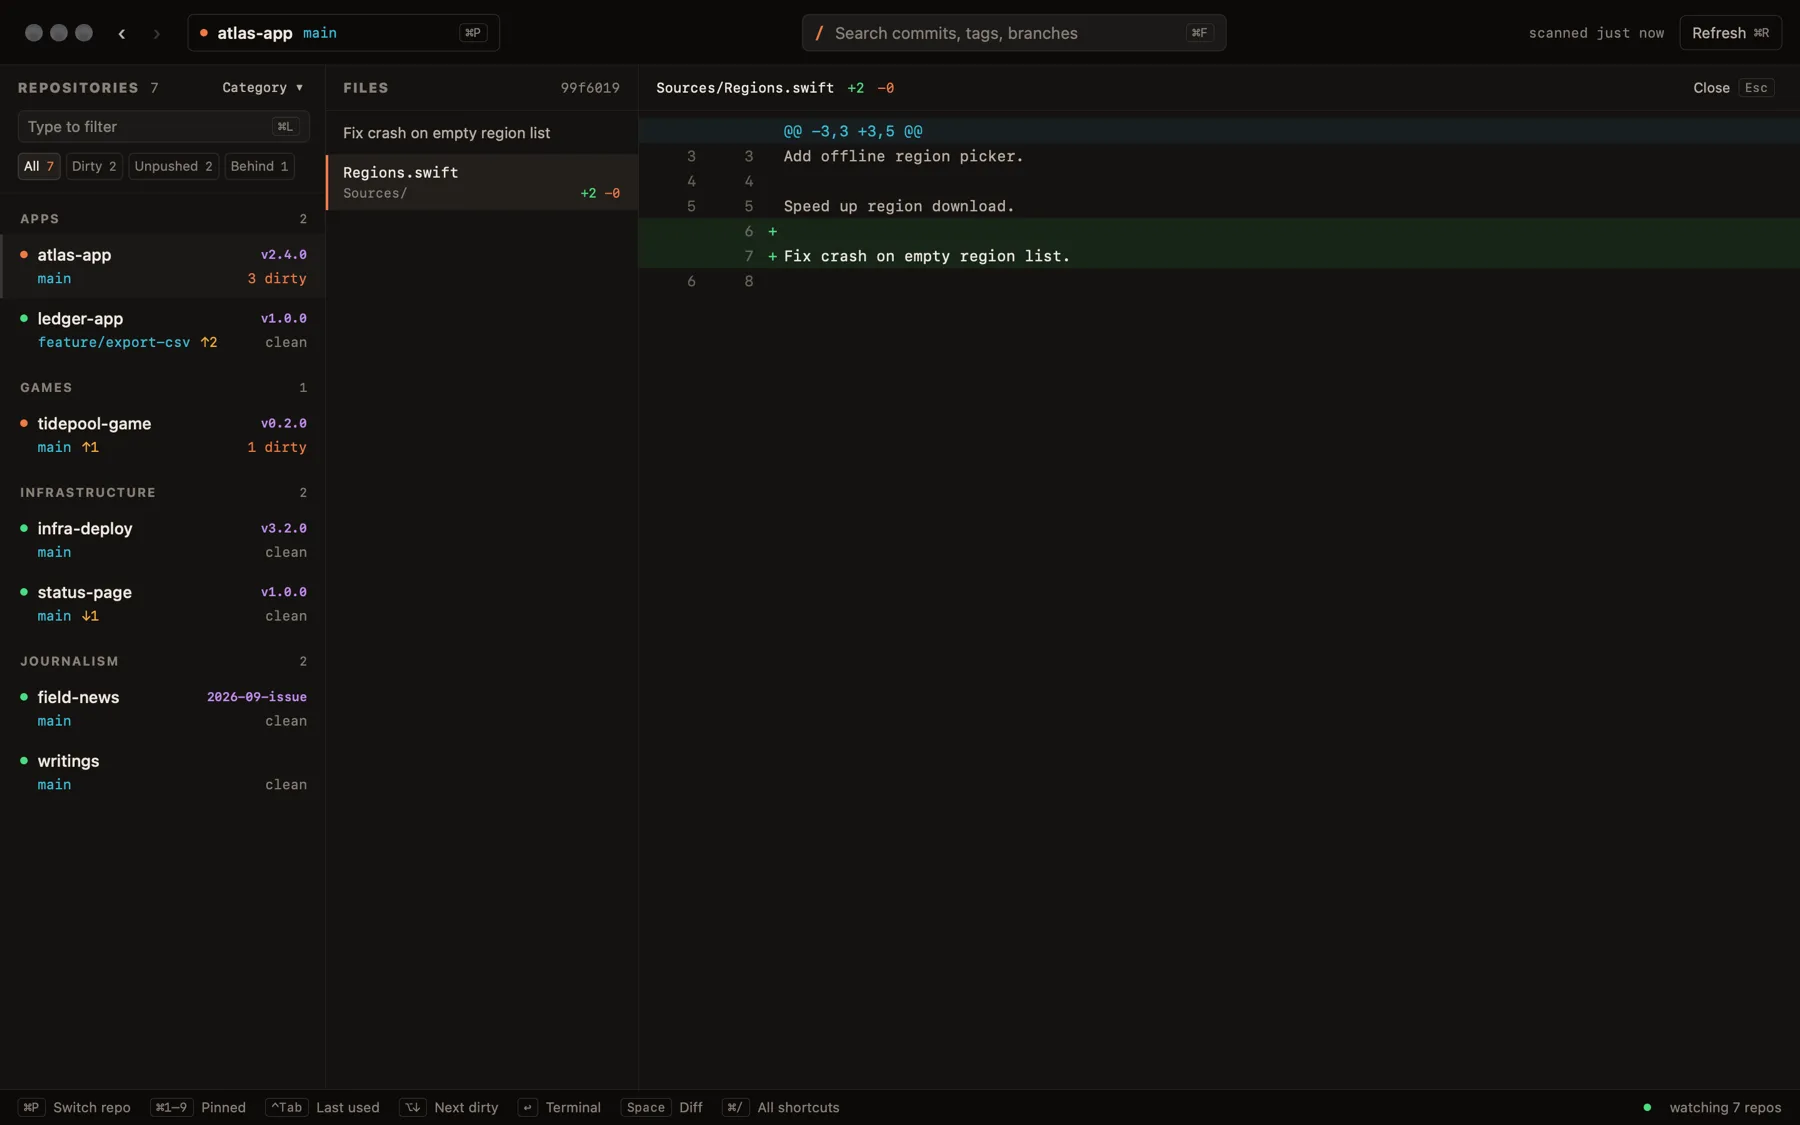Image resolution: width=1800 pixels, height=1125 pixels.
Task: Go forward with the right chevron arrow
Action: tap(156, 33)
